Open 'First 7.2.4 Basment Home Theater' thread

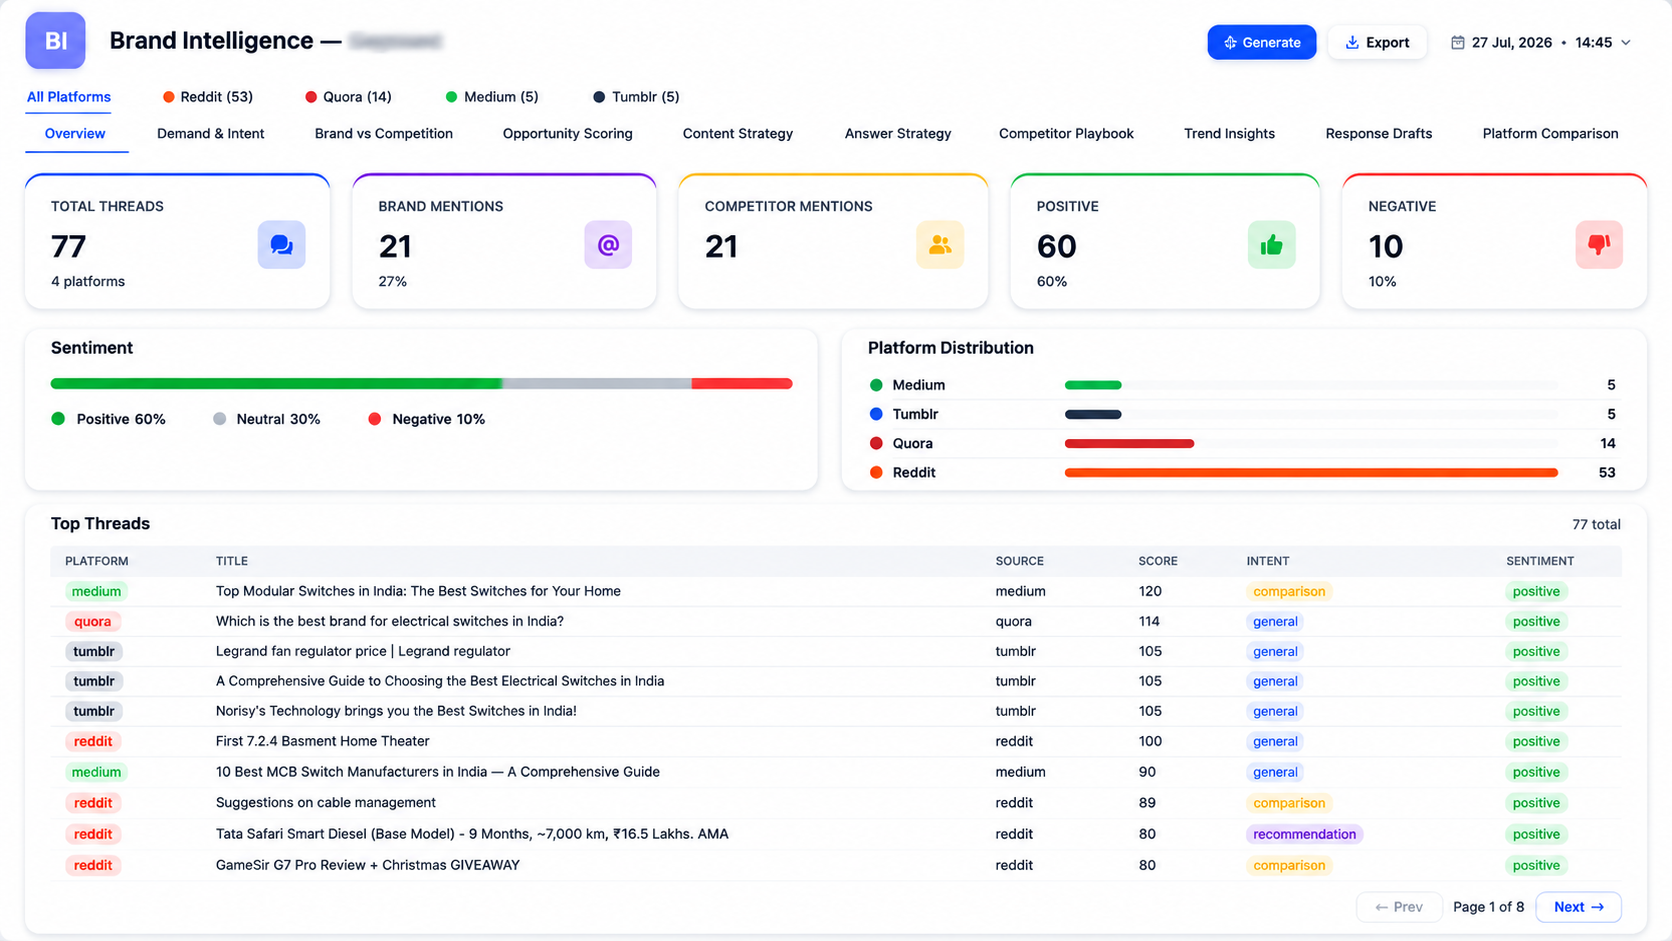click(x=323, y=741)
